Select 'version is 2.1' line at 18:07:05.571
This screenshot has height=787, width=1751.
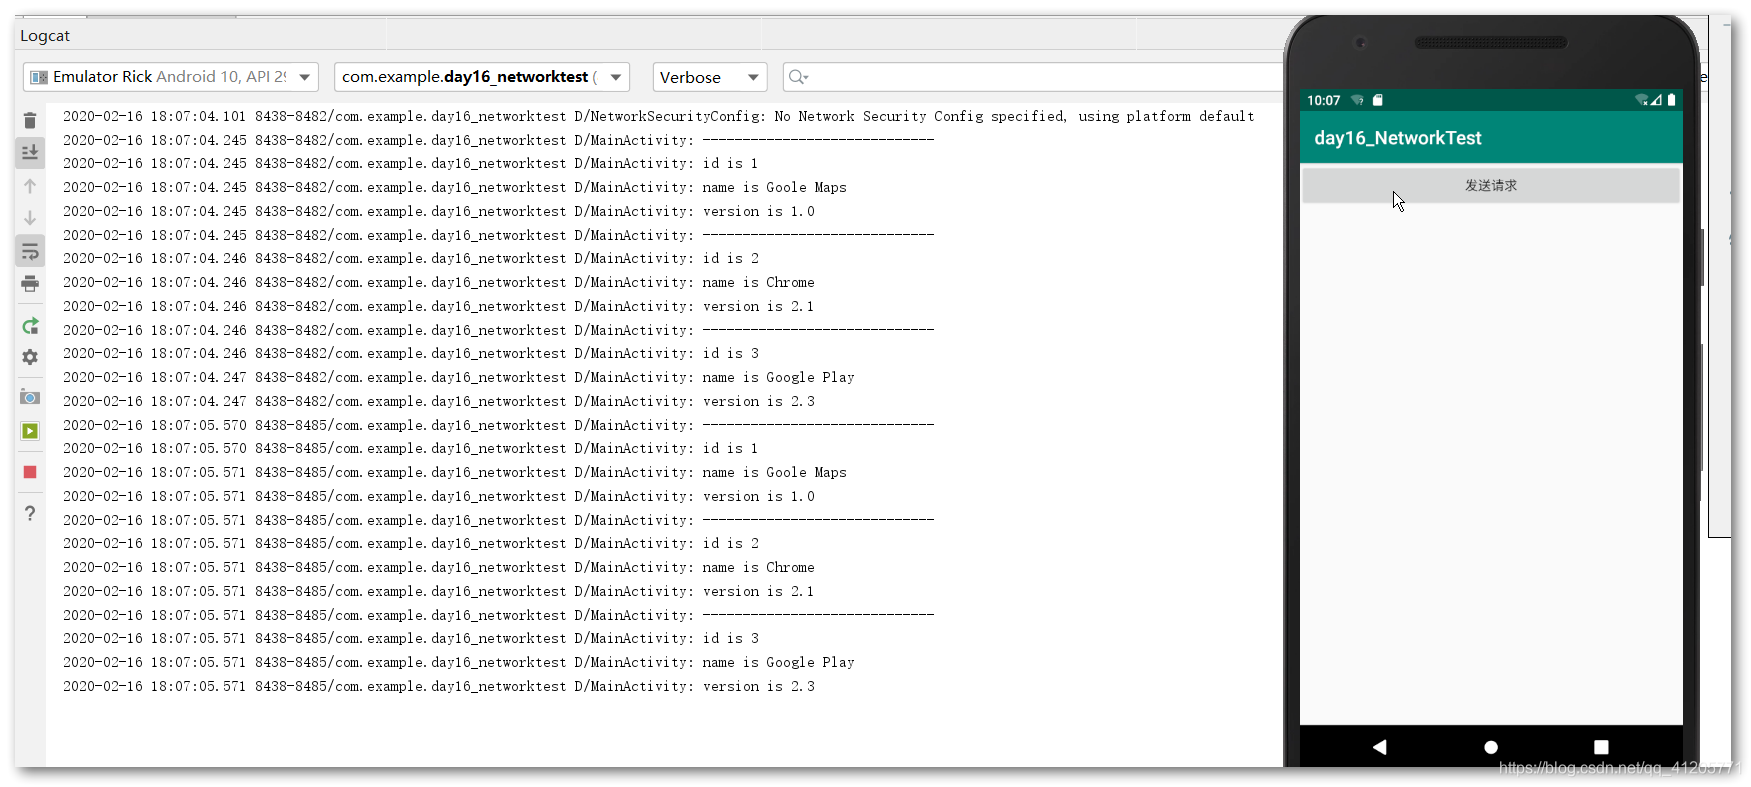pos(439,591)
